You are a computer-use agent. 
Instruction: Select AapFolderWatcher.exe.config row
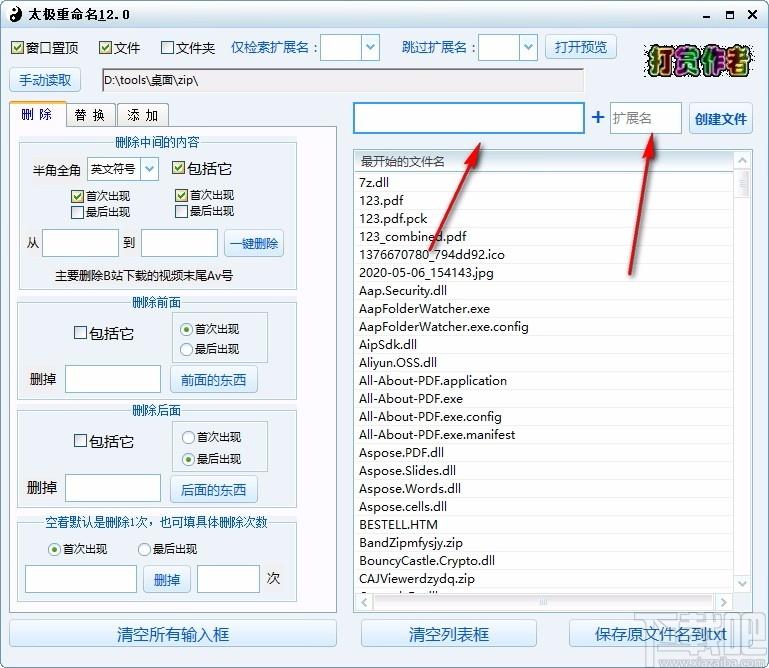[x=544, y=326]
